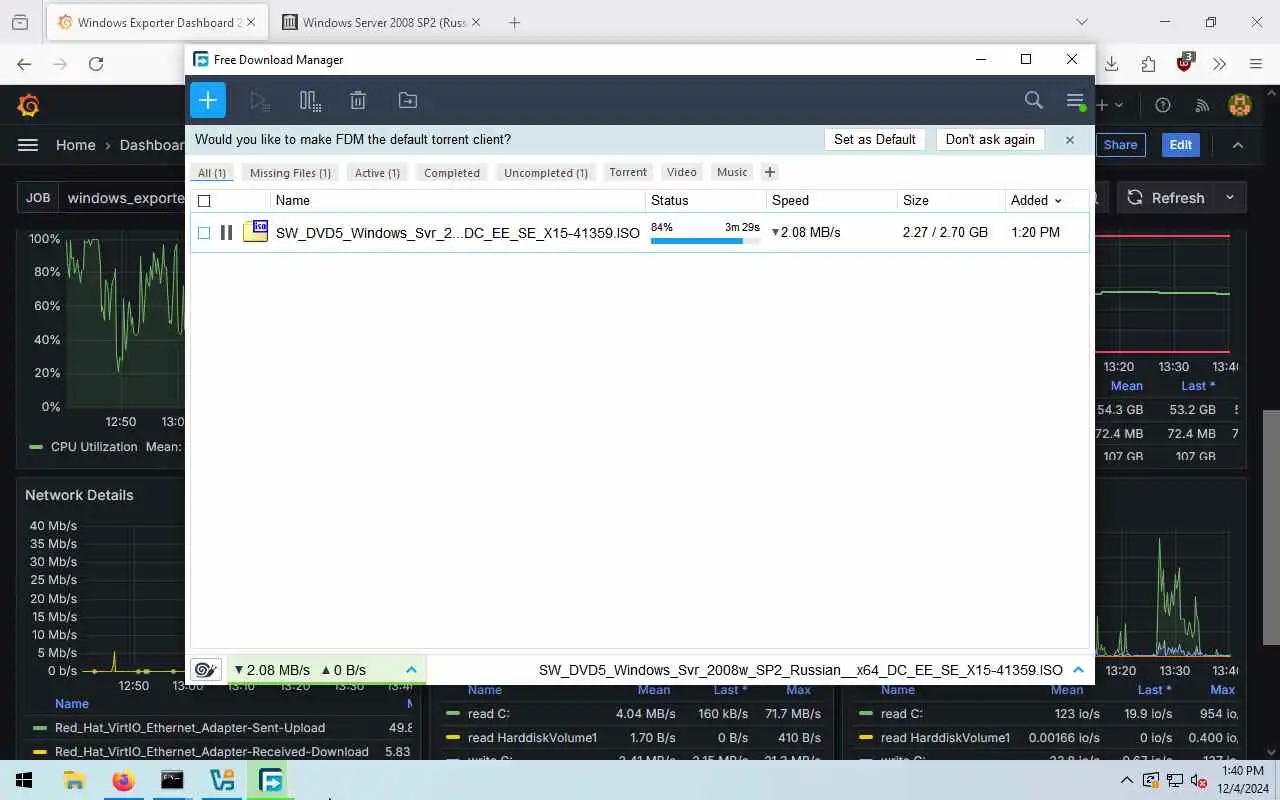Pause all downloads from toolbar
This screenshot has width=1280, height=800.
click(309, 100)
